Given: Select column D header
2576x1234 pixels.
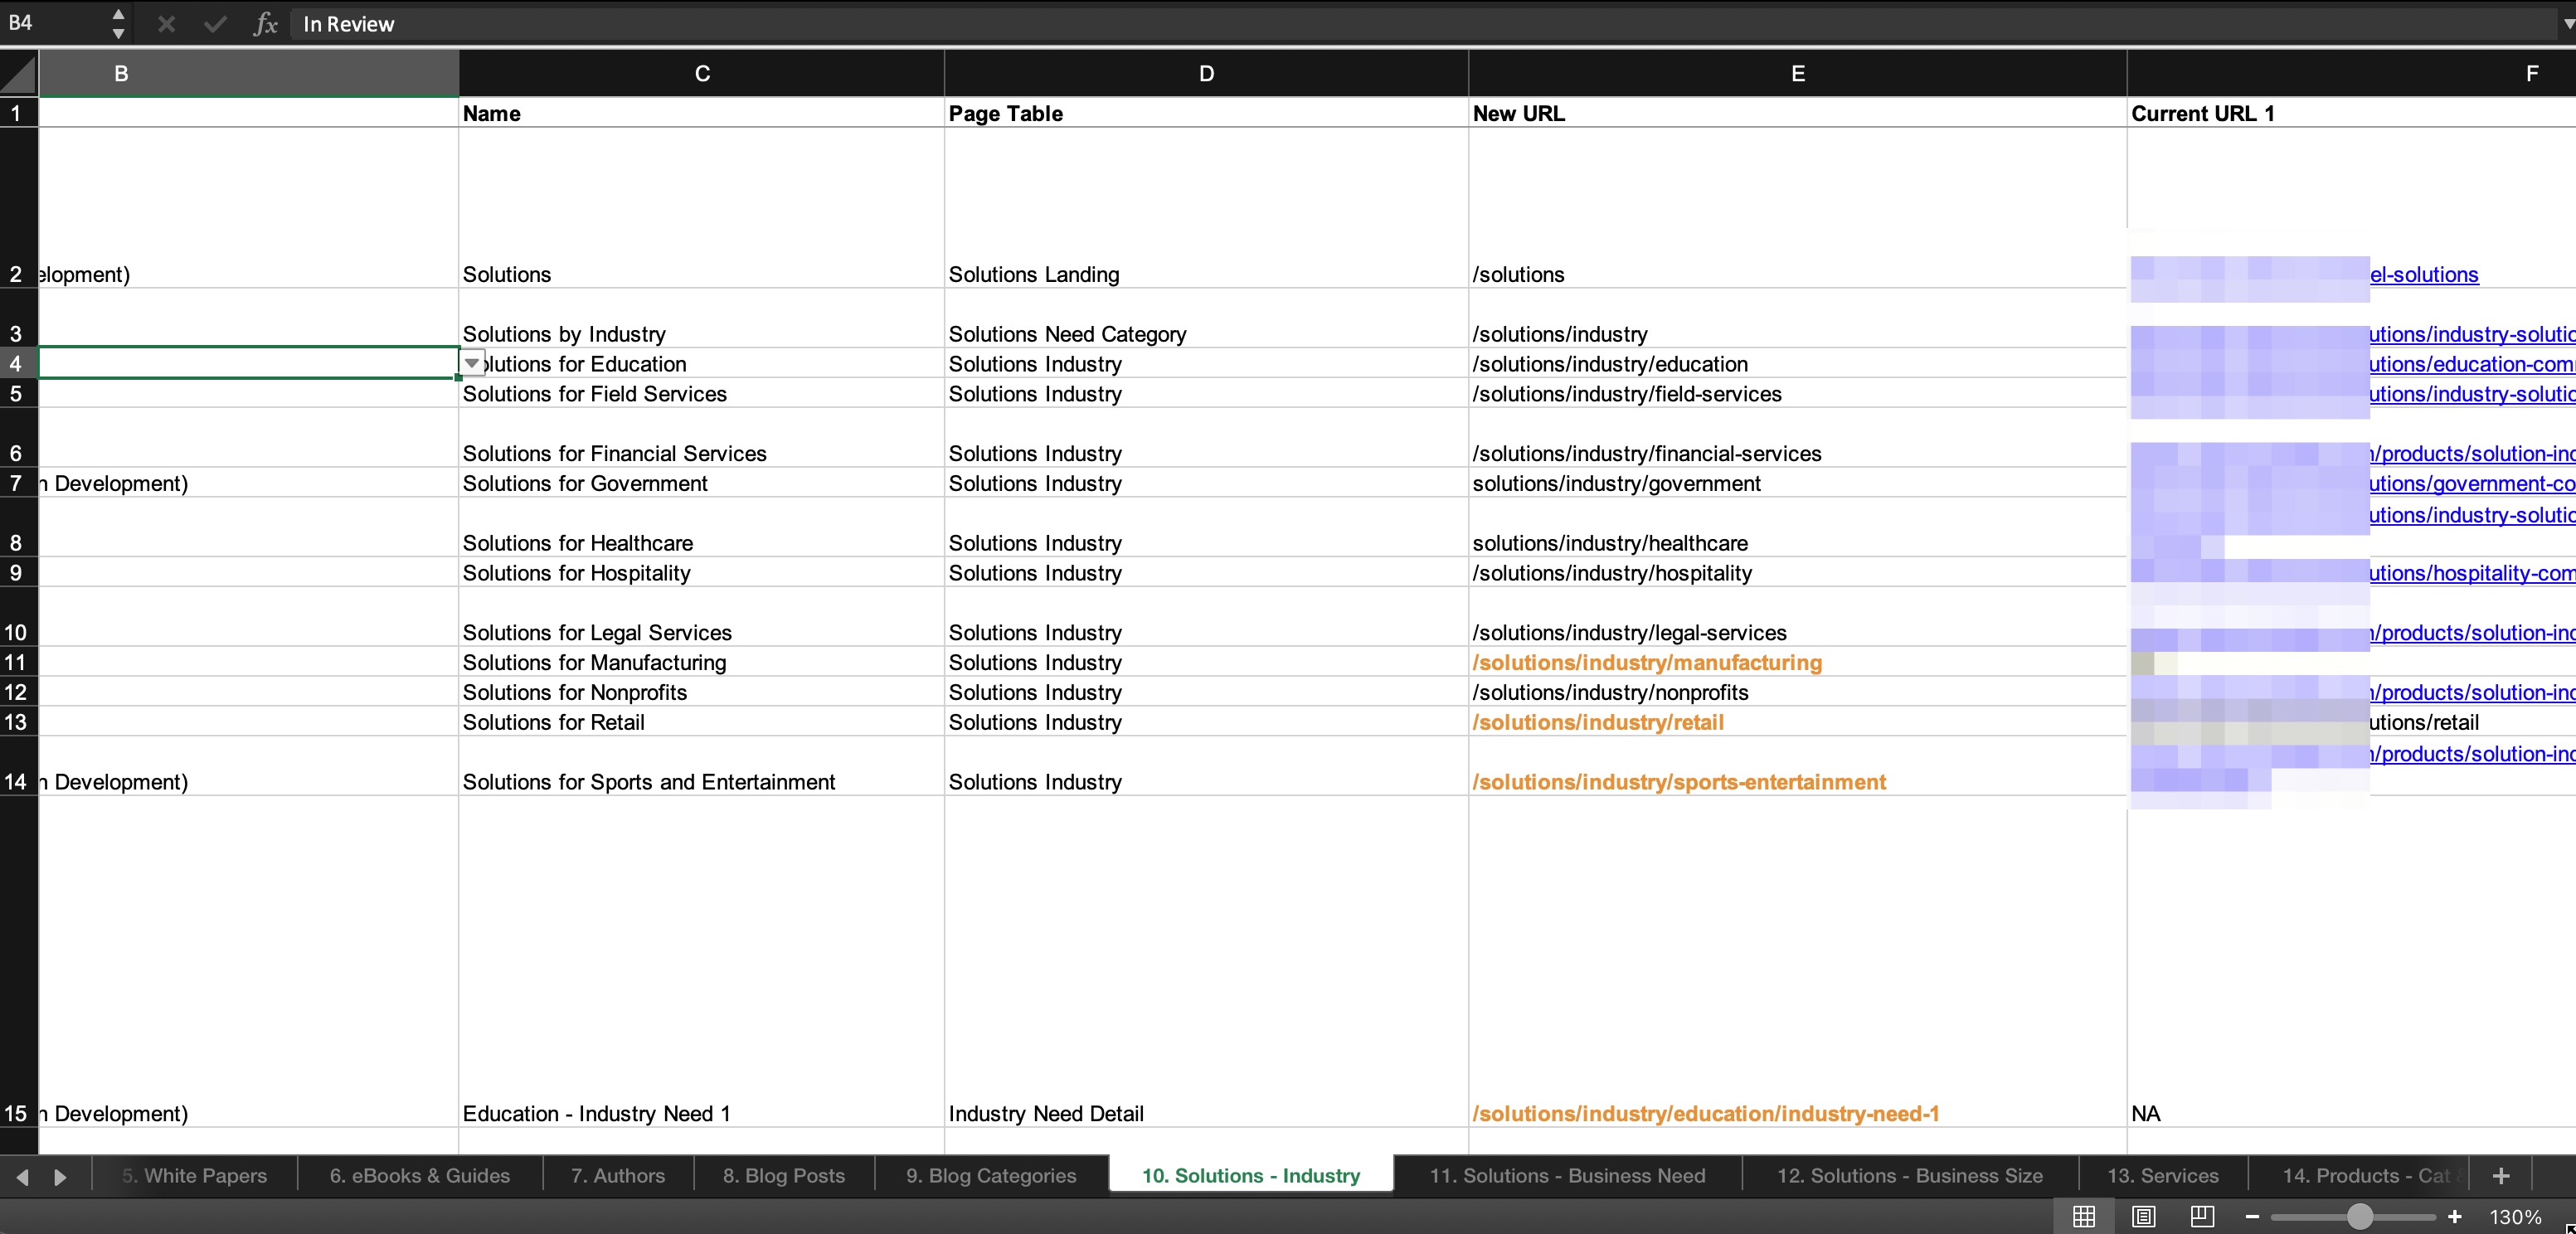Looking at the screenshot, I should pyautogui.click(x=1206, y=73).
